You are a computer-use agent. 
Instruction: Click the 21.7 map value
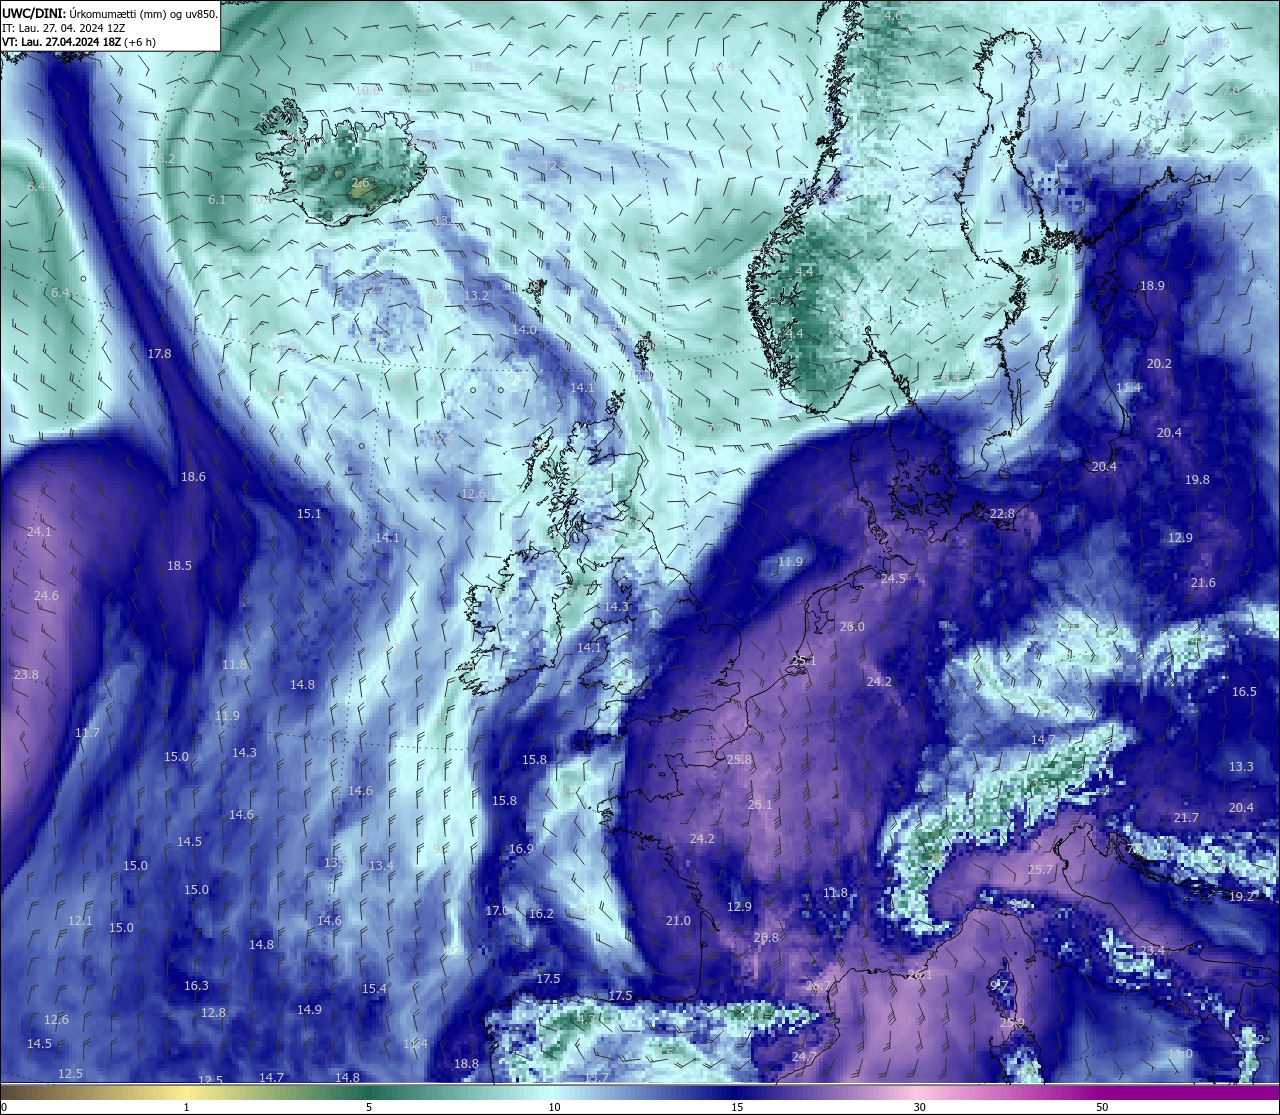[1186, 818]
